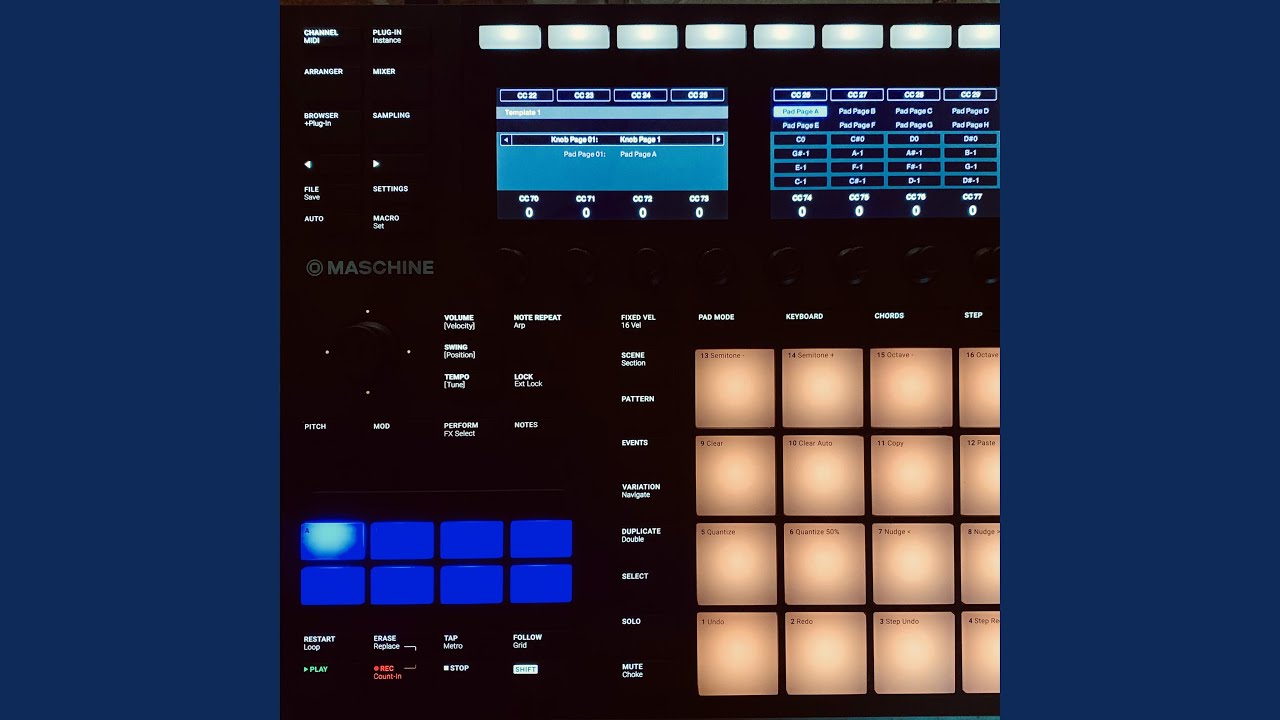Tap the ERASE Replace button

point(387,642)
